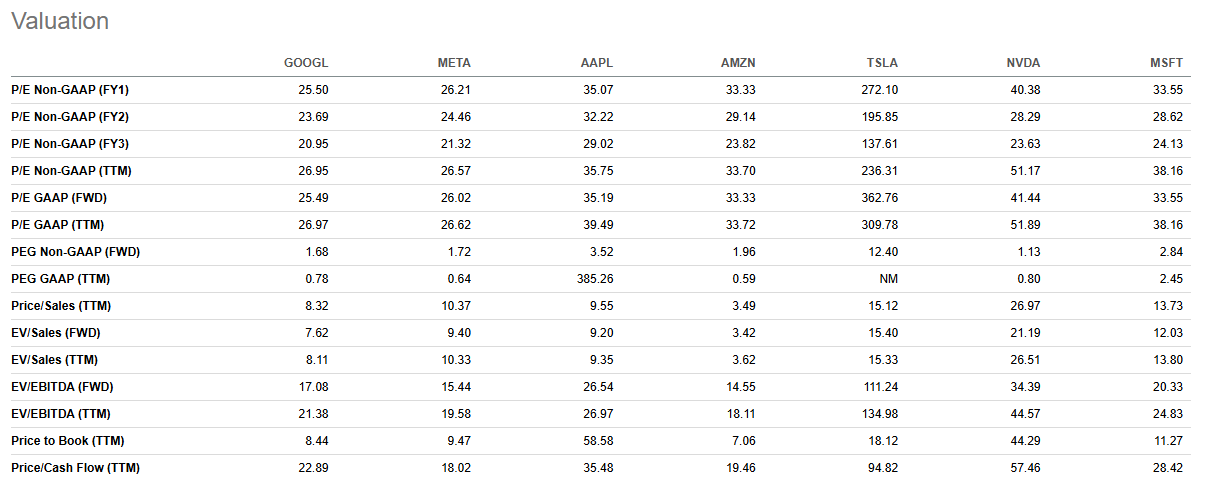The height and width of the screenshot is (491, 1211).
Task: Click the META ticker column header
Action: (x=454, y=63)
